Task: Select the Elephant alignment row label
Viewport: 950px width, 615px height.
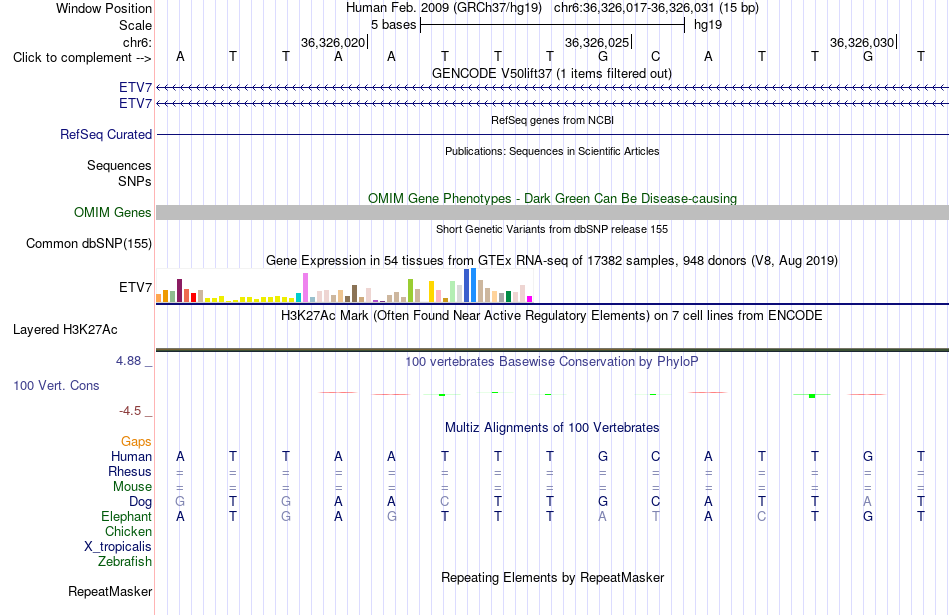Action: pos(126,516)
